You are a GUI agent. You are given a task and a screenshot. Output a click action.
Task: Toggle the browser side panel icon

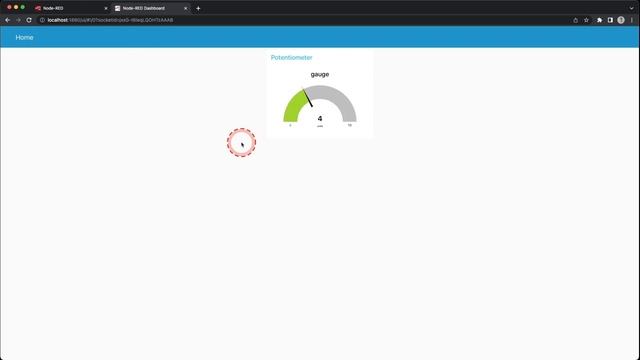click(610, 20)
